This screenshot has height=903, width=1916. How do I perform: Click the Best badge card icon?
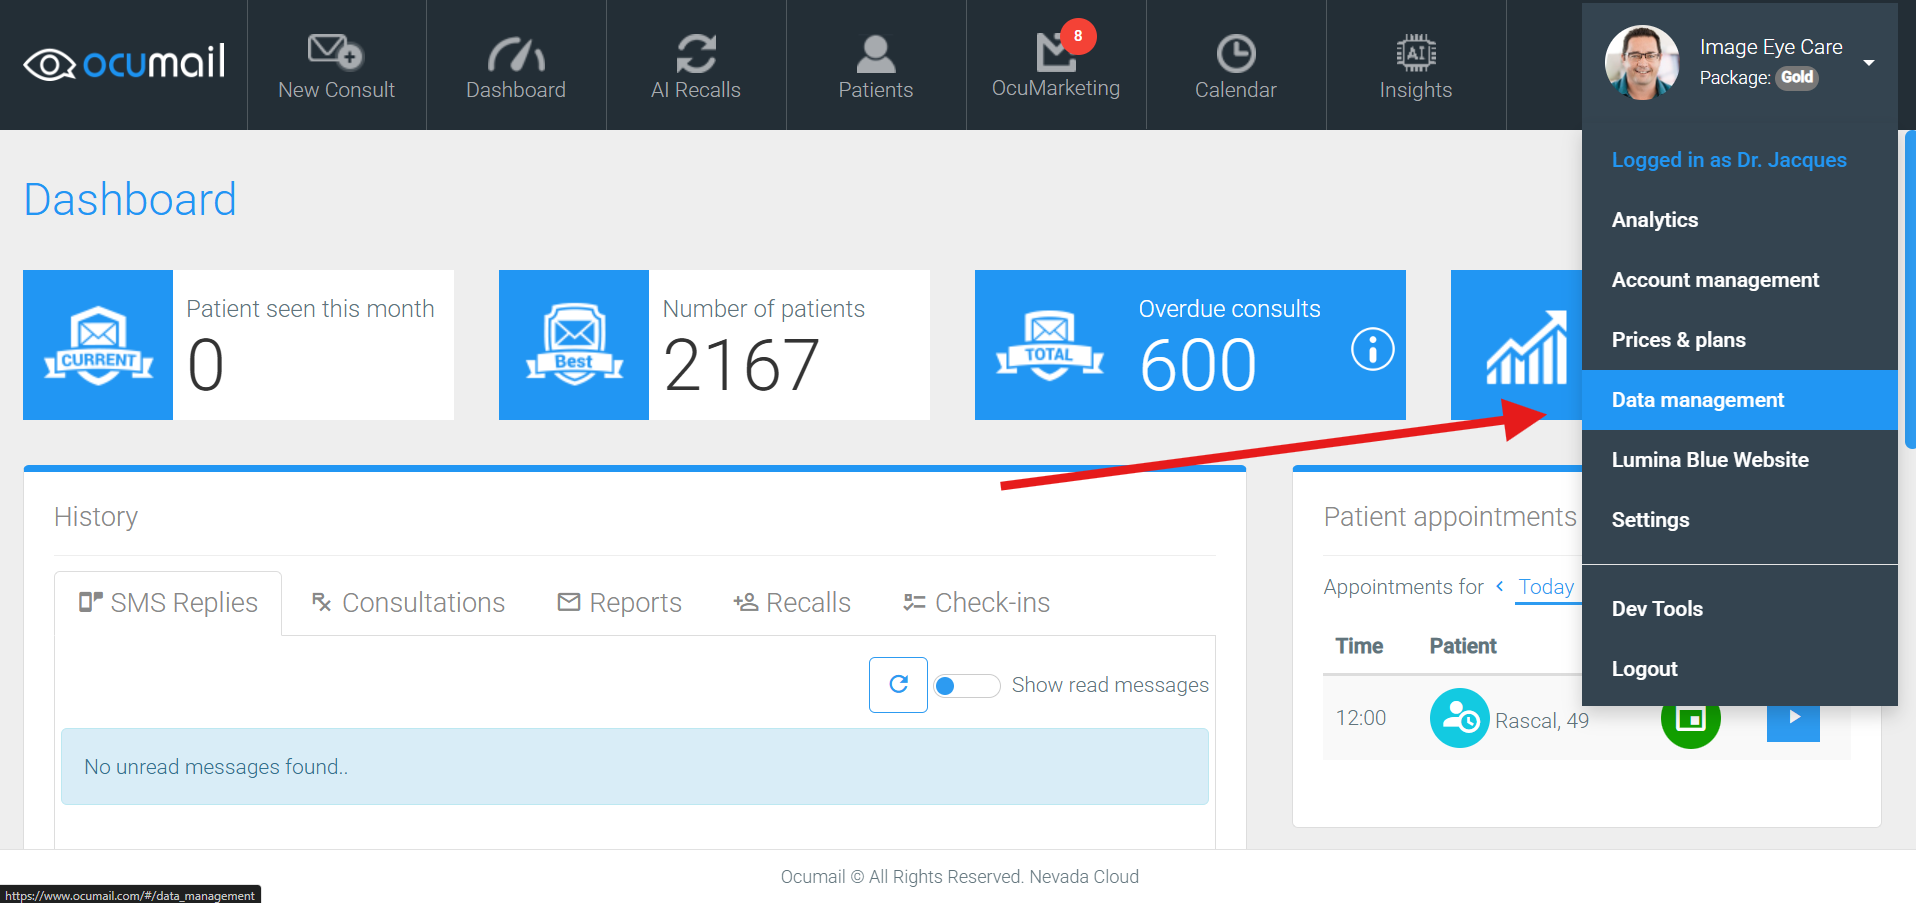[x=574, y=345]
